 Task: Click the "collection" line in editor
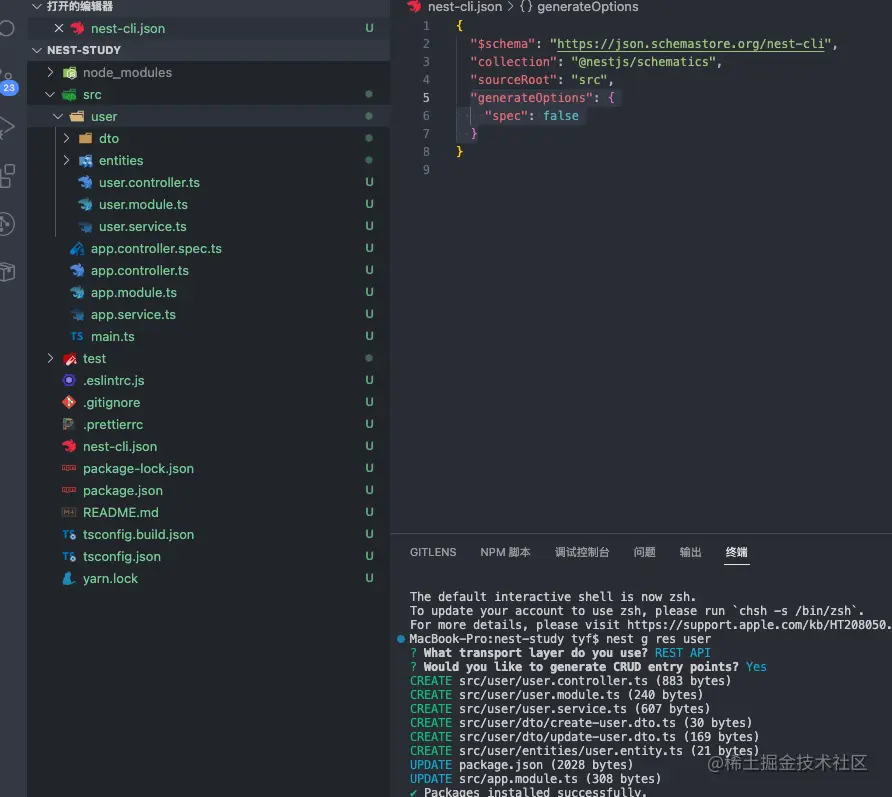[596, 61]
